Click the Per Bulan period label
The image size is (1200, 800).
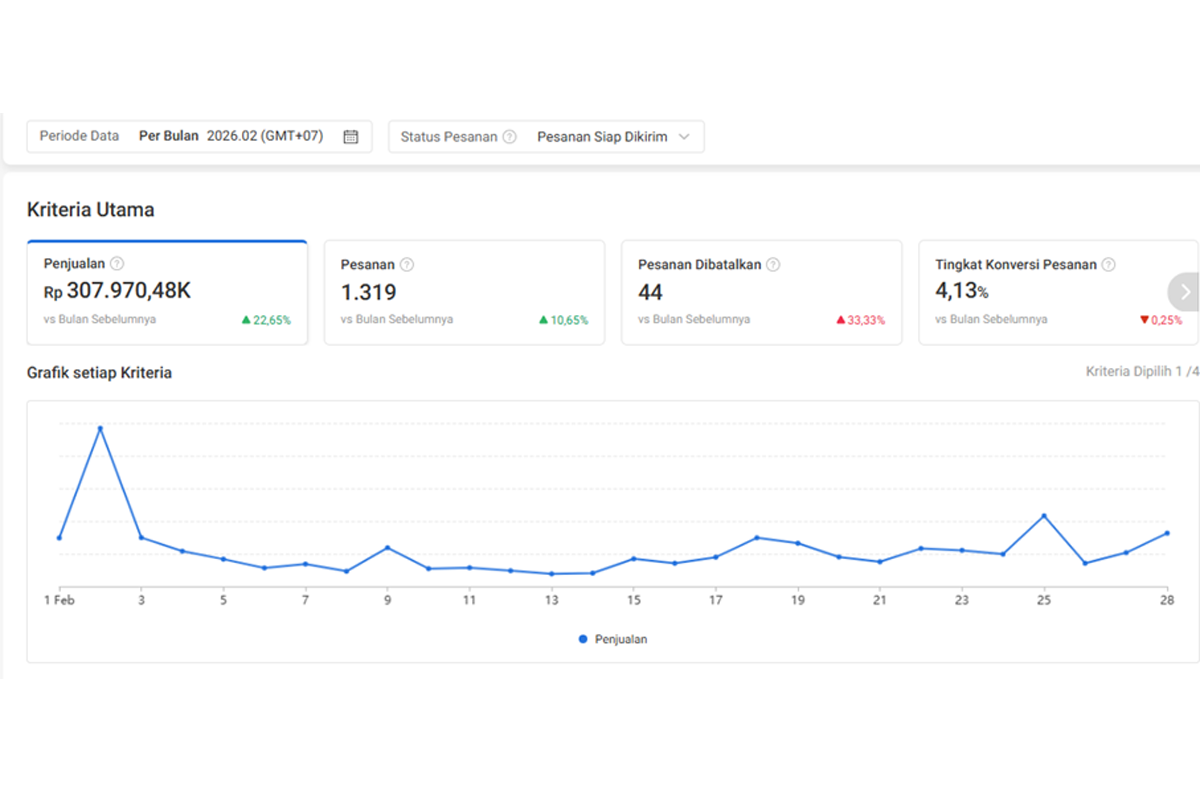pos(169,136)
